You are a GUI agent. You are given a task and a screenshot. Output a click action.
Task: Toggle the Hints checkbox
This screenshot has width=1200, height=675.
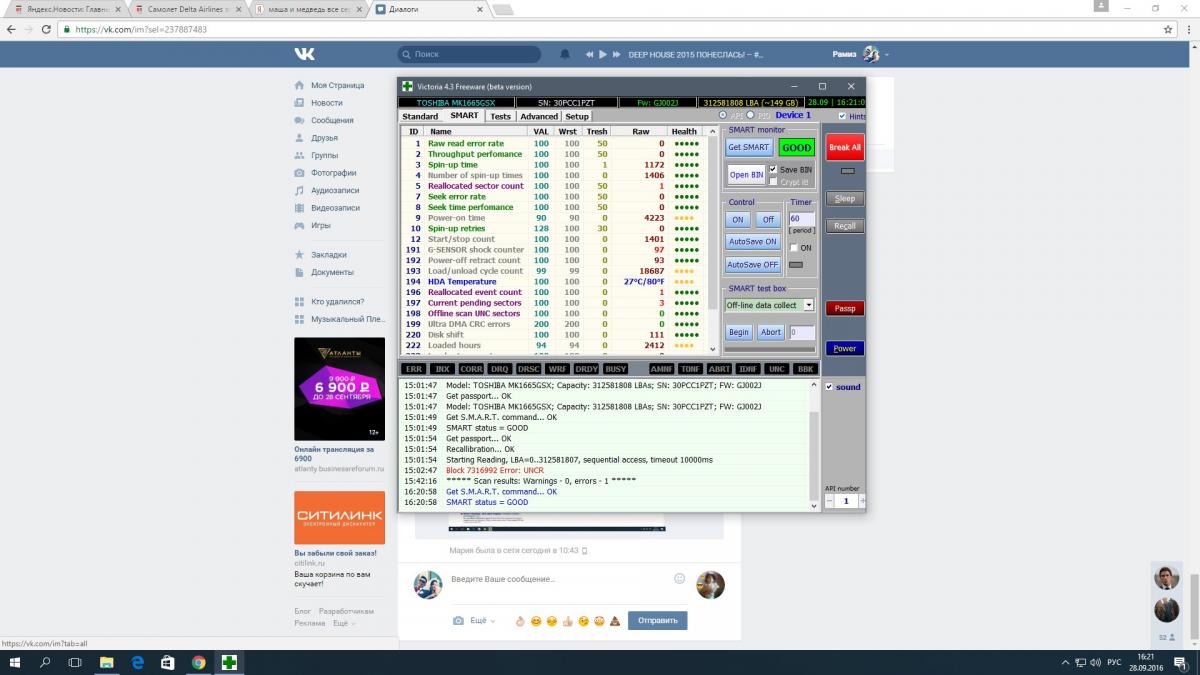(842, 116)
